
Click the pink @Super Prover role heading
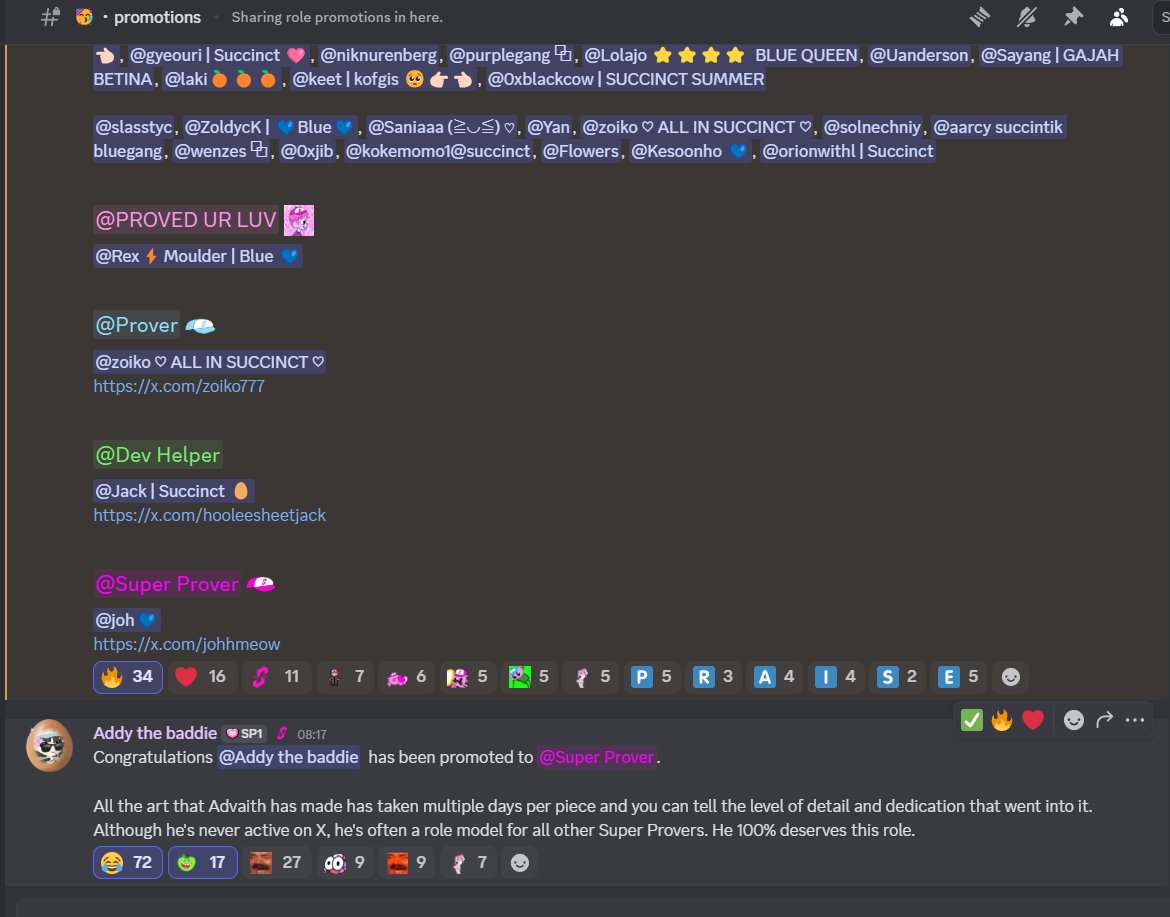point(167,584)
